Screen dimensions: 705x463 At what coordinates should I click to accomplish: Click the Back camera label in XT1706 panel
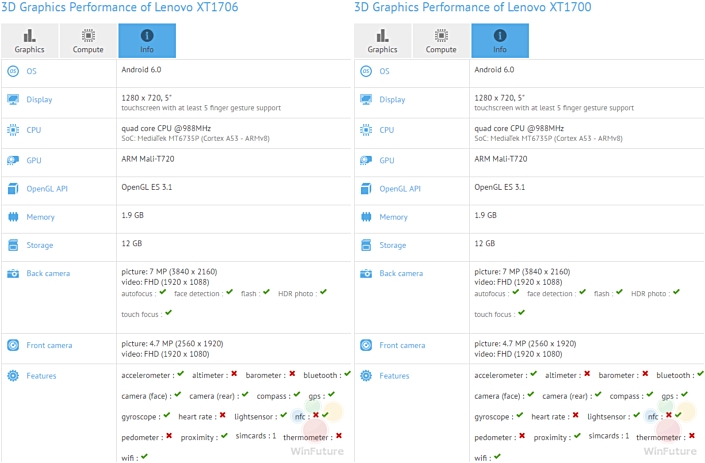(48, 273)
